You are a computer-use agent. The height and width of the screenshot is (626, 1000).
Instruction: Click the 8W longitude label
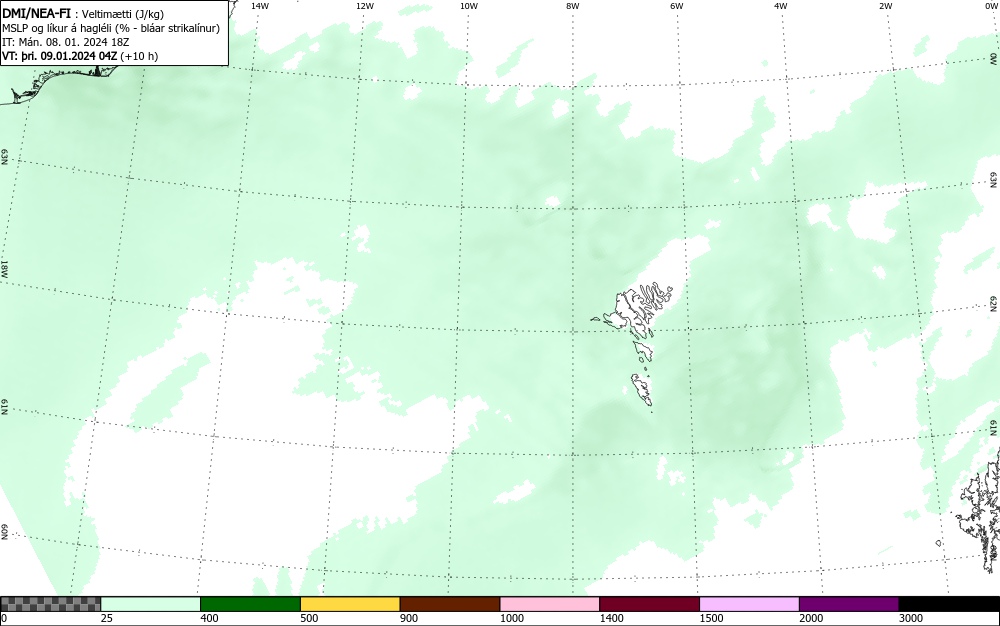click(x=573, y=6)
